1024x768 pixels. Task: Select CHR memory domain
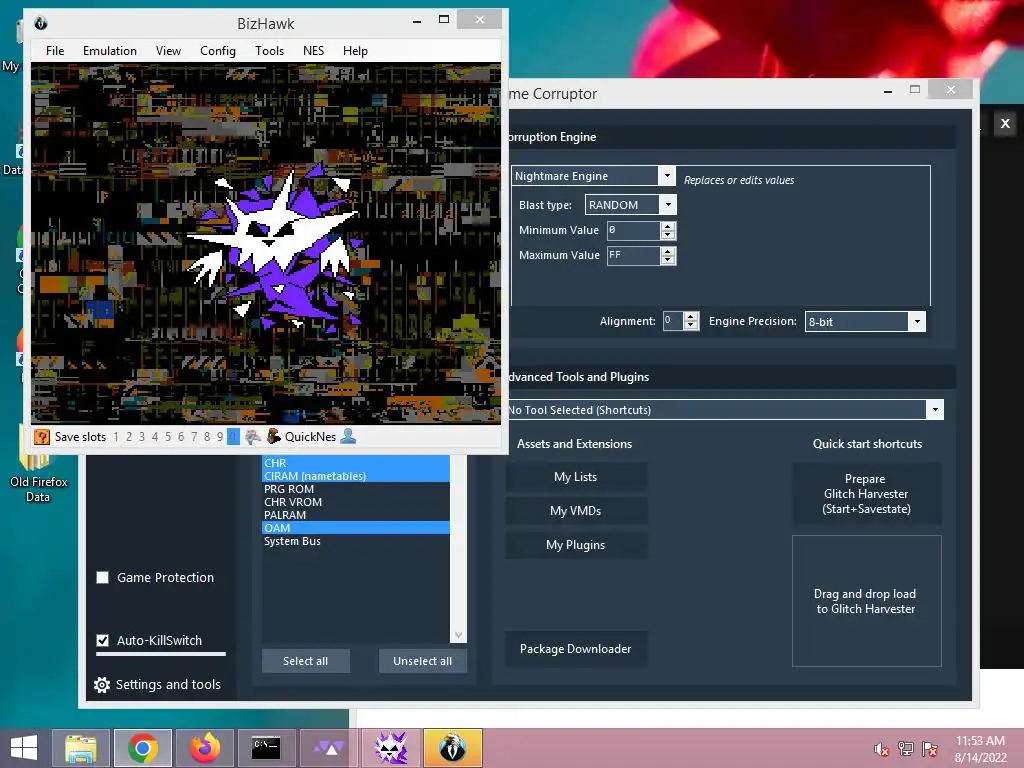pos(356,462)
